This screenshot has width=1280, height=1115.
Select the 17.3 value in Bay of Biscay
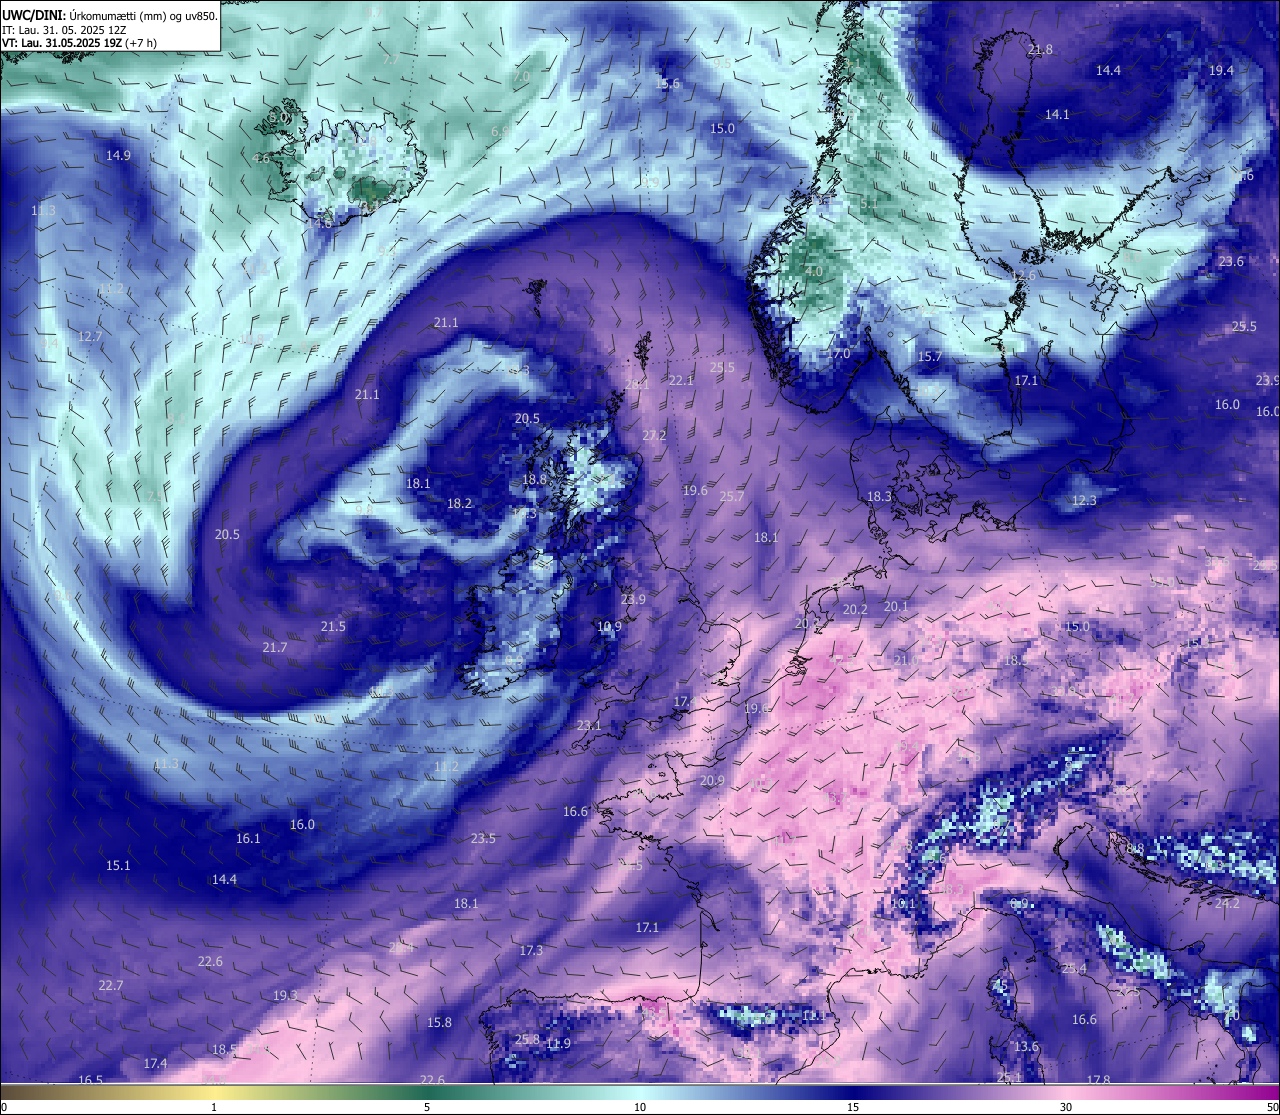click(531, 951)
